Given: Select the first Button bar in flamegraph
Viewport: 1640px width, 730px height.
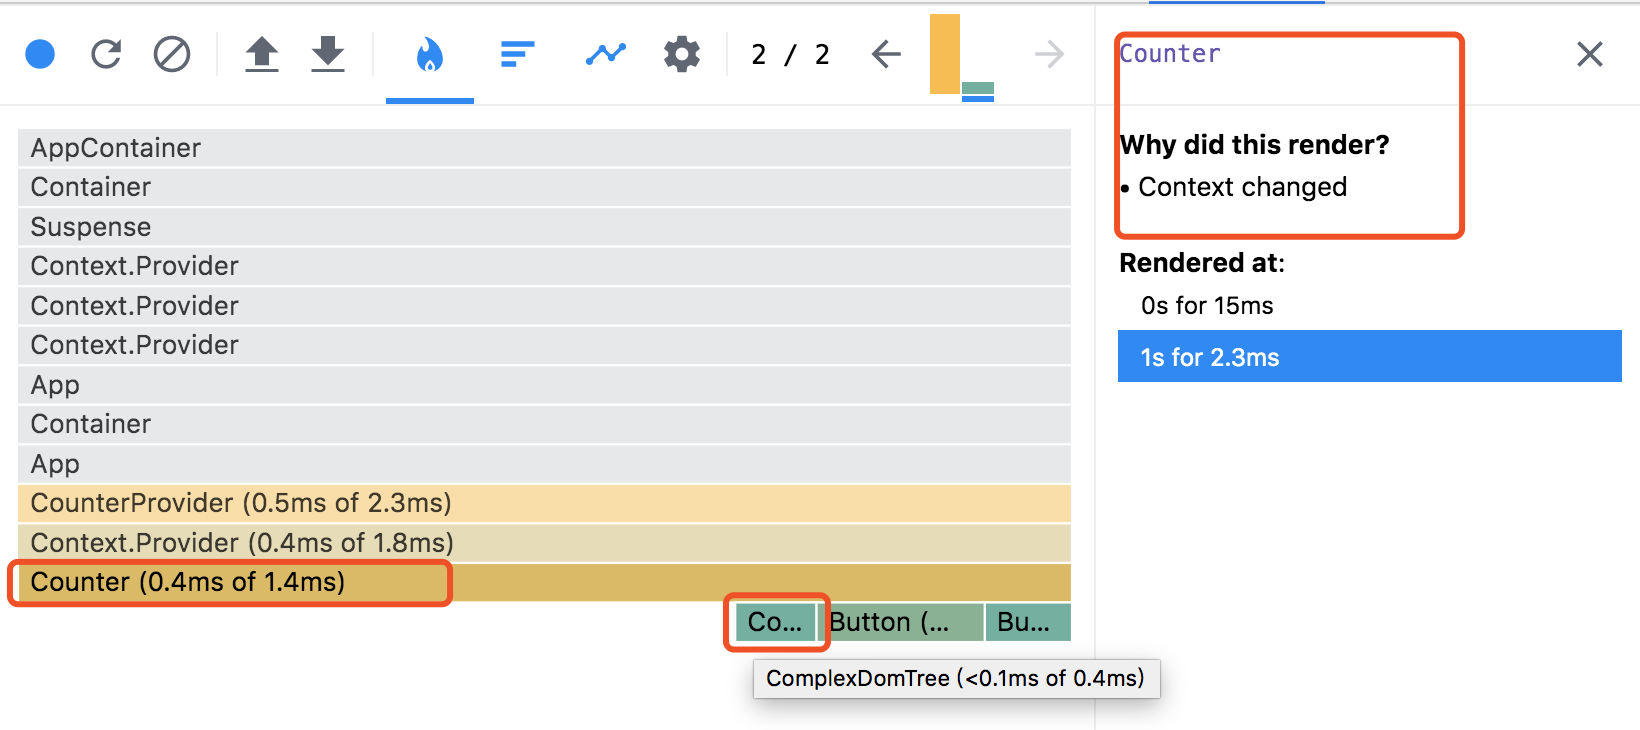Looking at the screenshot, I should [901, 622].
